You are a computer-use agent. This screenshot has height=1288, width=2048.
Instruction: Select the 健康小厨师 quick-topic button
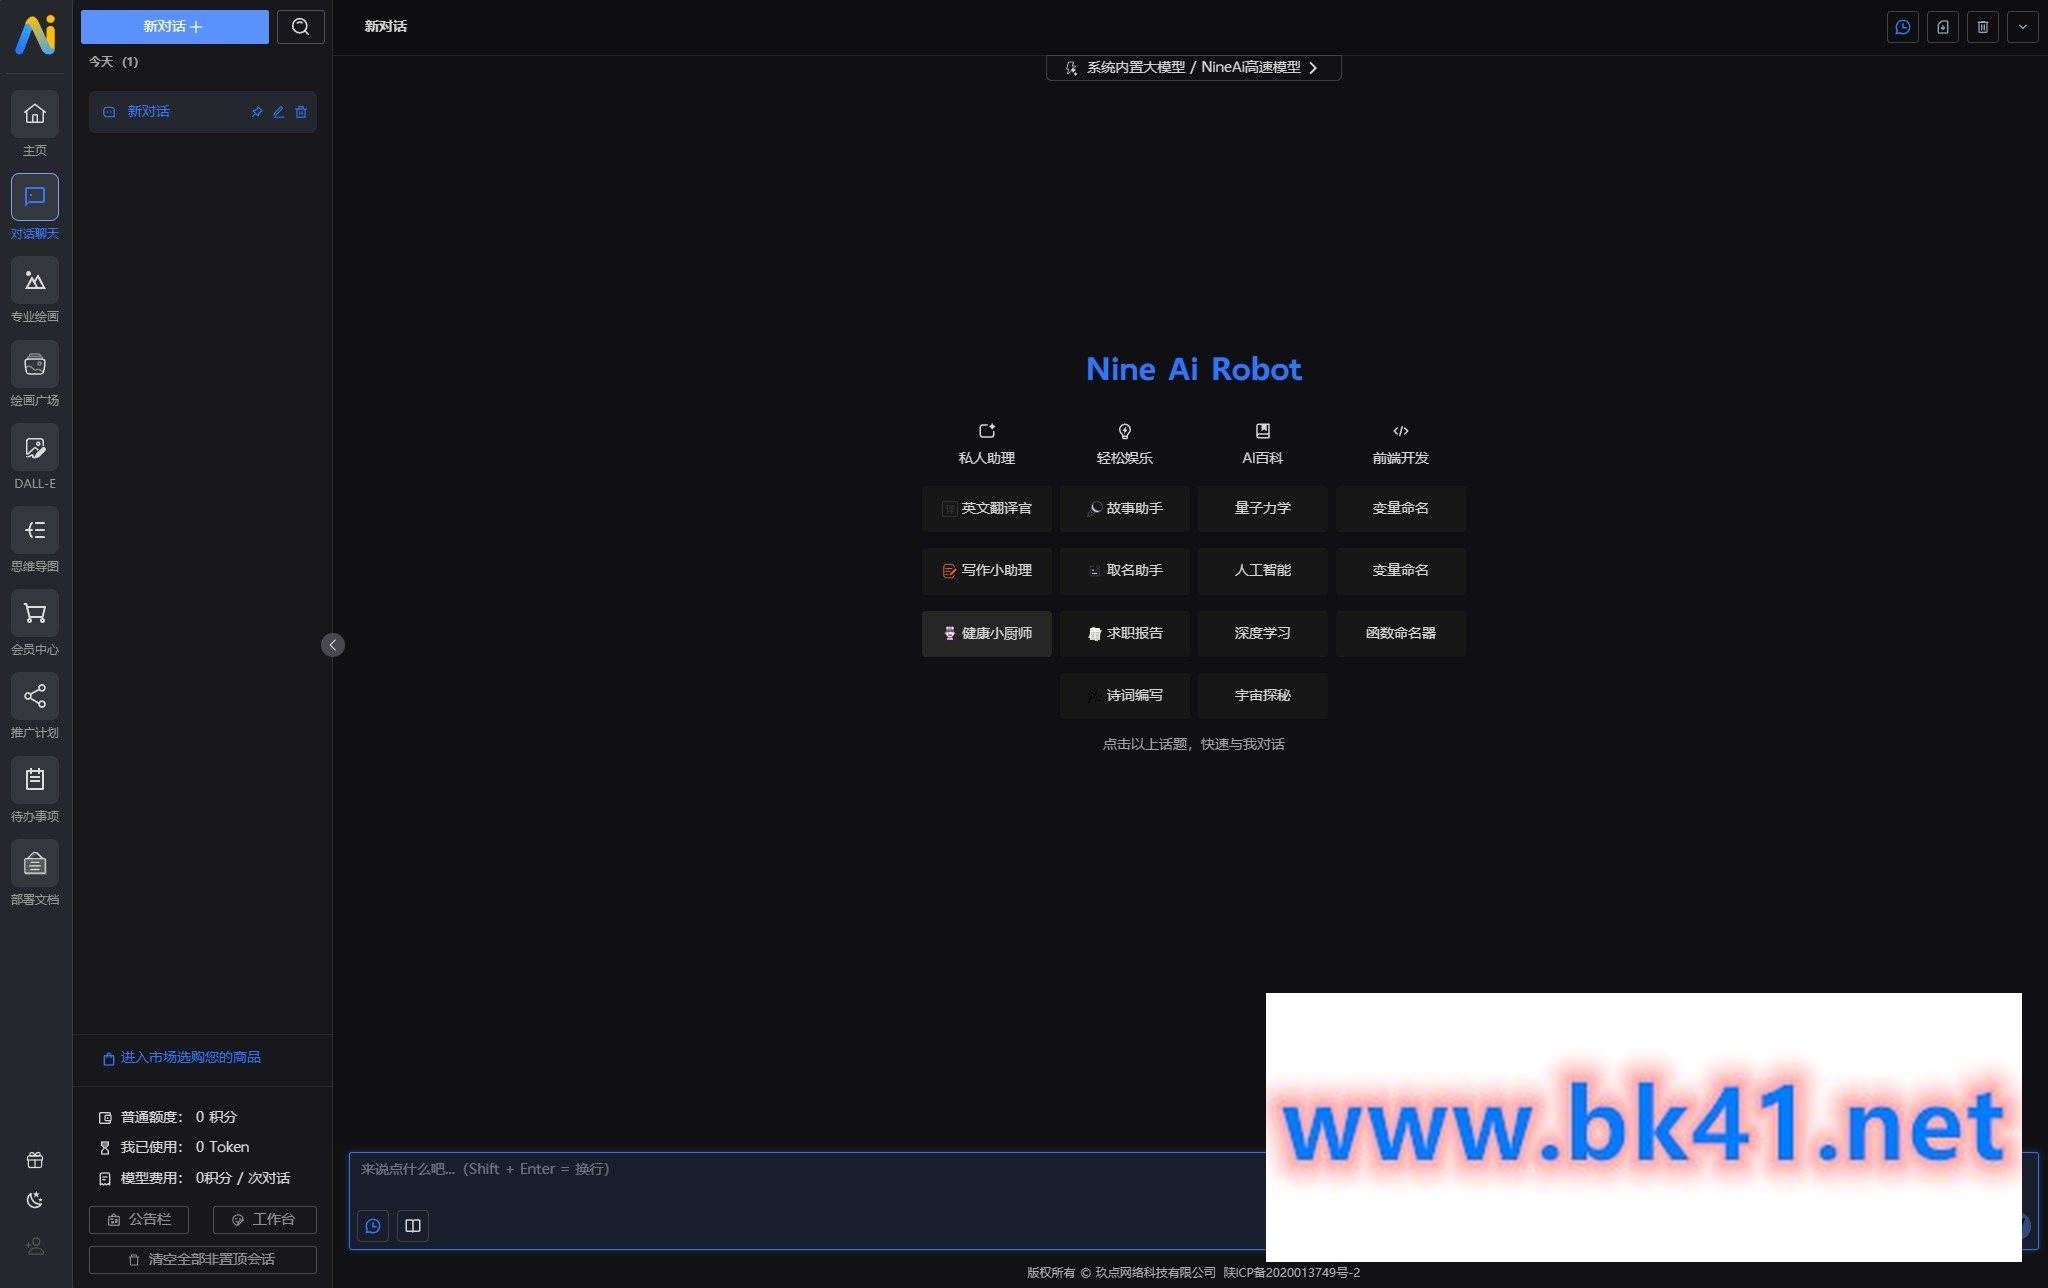pos(987,632)
